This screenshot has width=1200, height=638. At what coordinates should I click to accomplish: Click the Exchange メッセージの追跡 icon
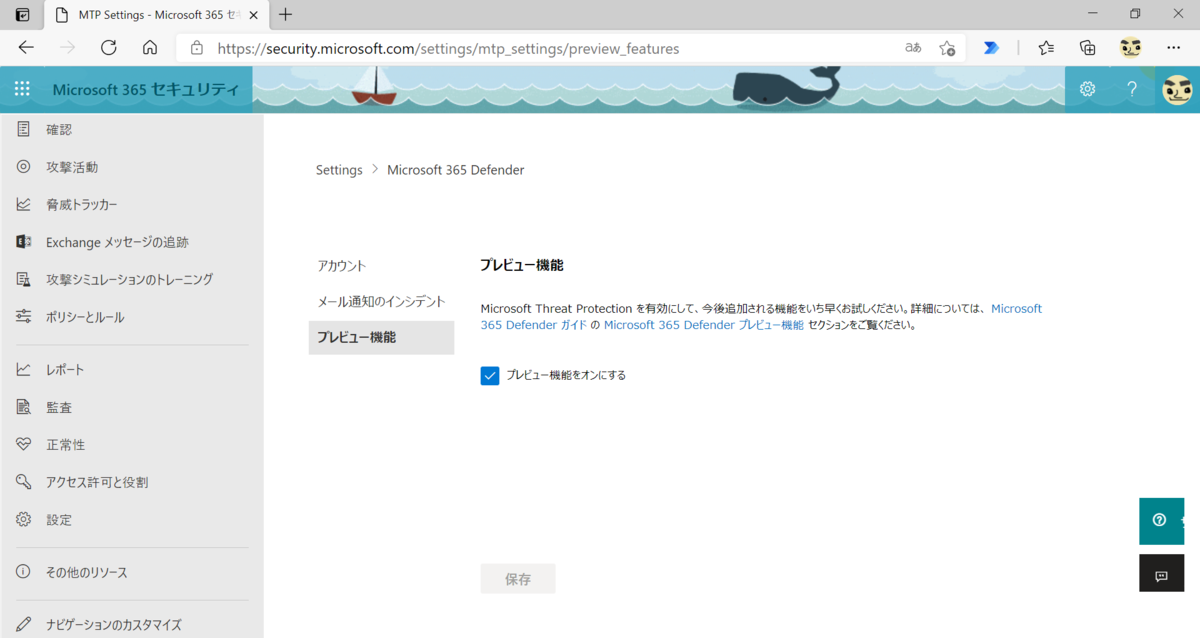tap(24, 242)
